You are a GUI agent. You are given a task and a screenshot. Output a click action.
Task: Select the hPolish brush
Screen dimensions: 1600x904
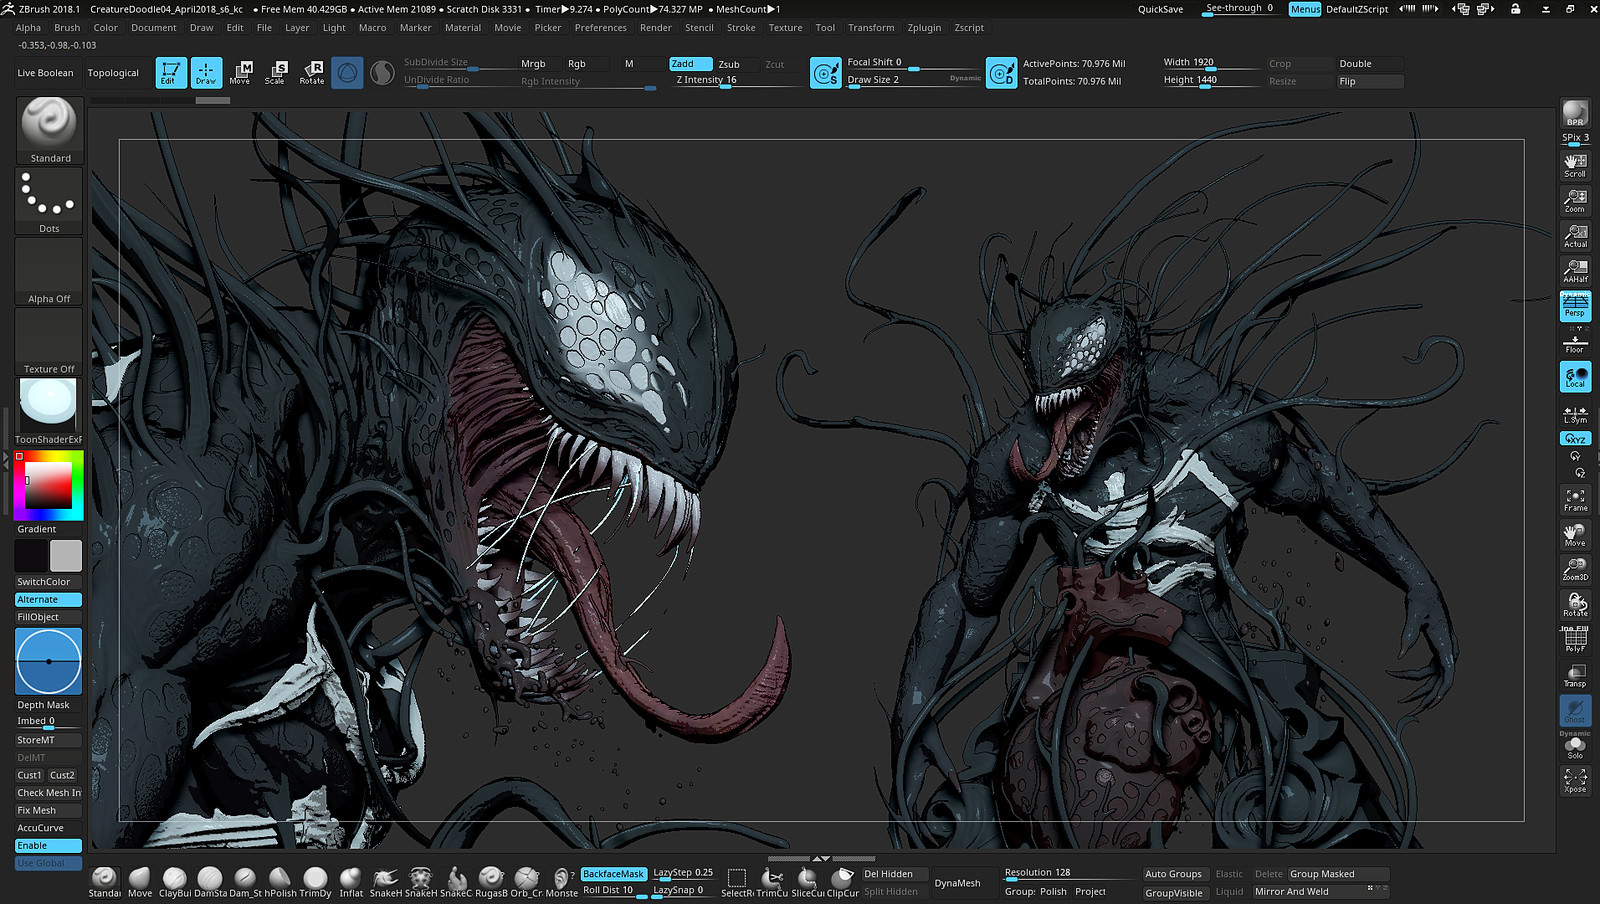click(x=280, y=881)
